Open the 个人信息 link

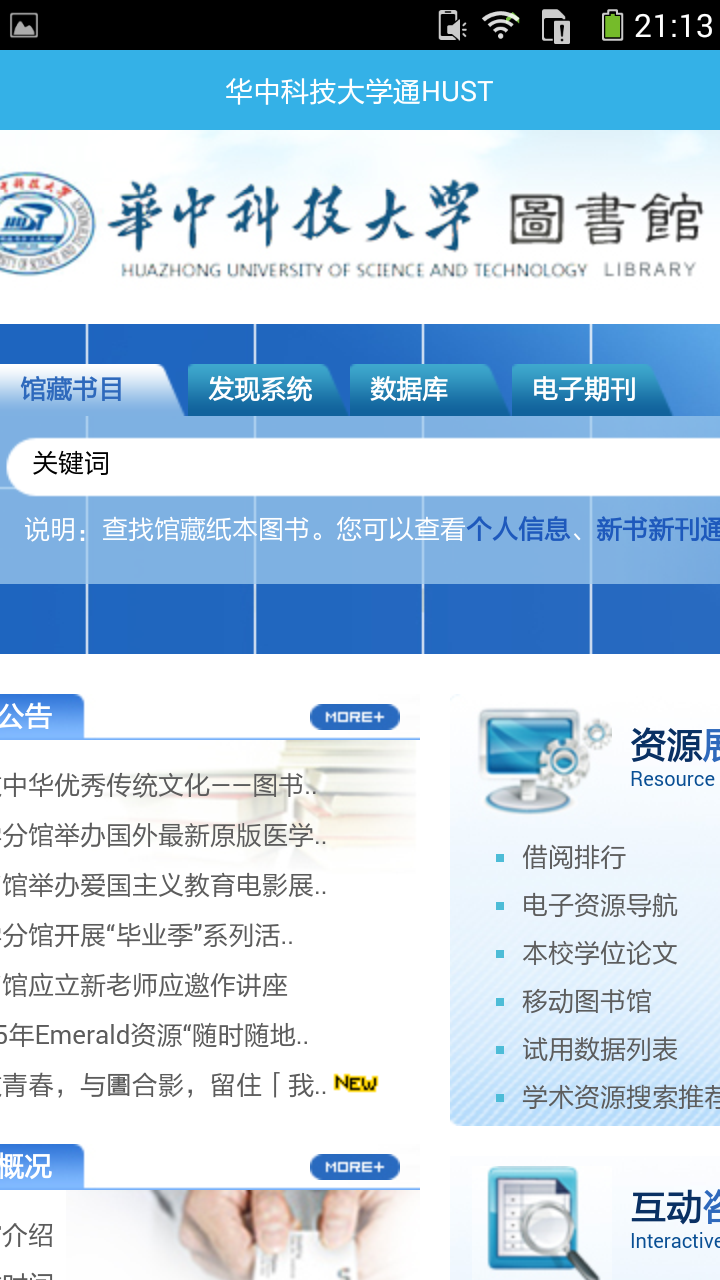click(x=518, y=529)
